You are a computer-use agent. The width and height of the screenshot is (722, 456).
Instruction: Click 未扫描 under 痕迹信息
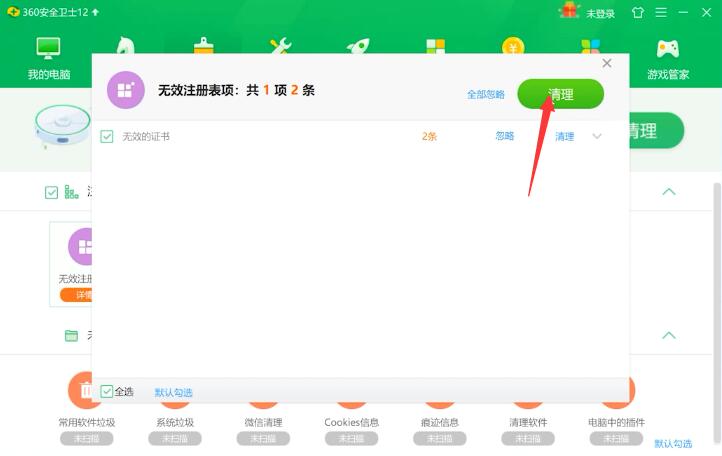(x=440, y=438)
